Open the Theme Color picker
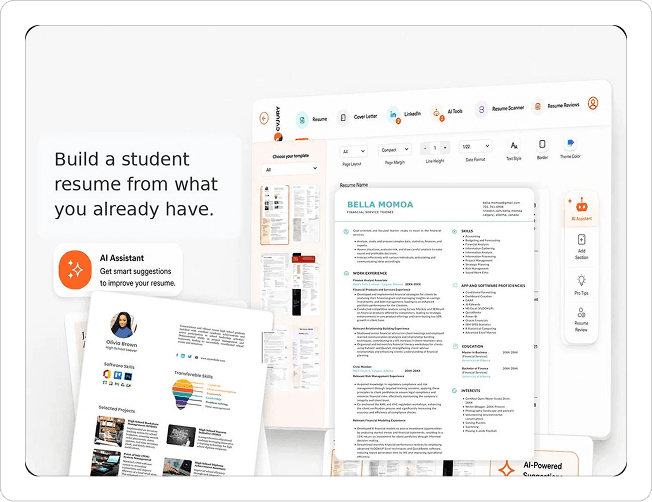Screen dimensions: 652x502 click(570, 144)
